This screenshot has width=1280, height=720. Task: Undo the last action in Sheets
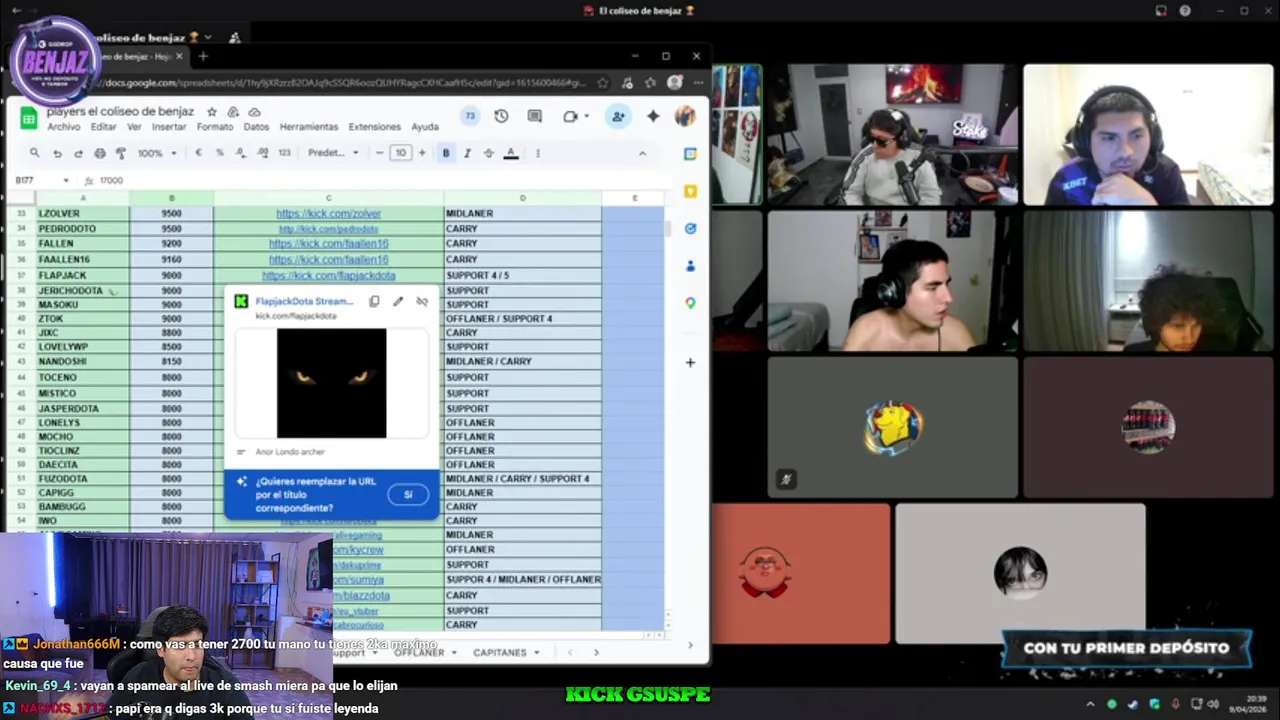(x=57, y=153)
